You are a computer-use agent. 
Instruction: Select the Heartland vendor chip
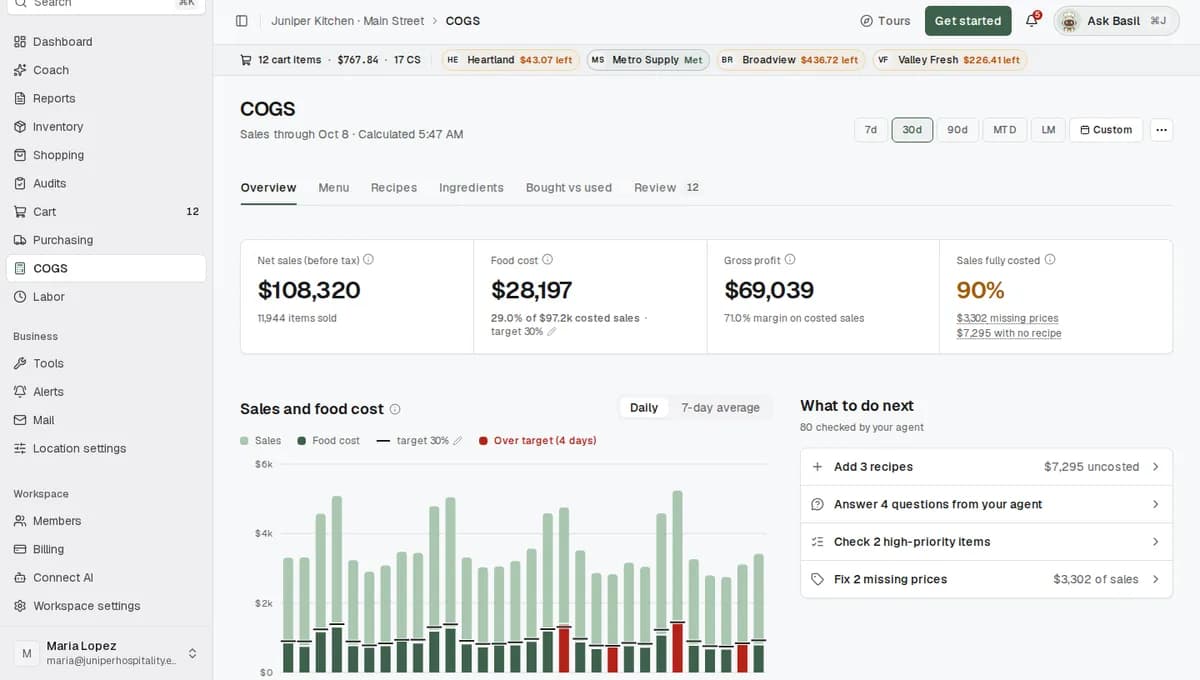coord(510,60)
